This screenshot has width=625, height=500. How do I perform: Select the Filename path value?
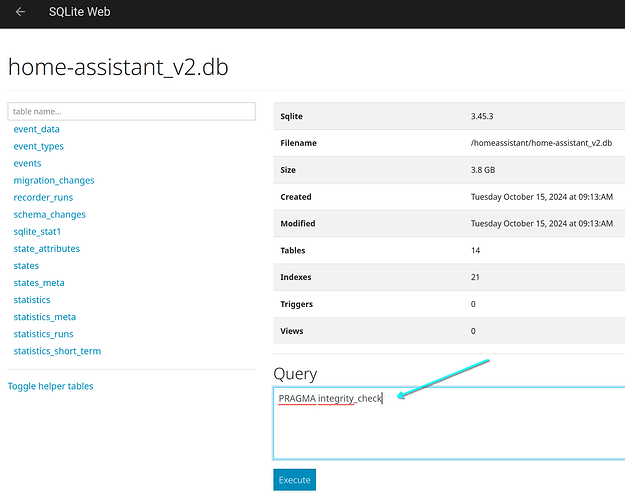pos(541,143)
